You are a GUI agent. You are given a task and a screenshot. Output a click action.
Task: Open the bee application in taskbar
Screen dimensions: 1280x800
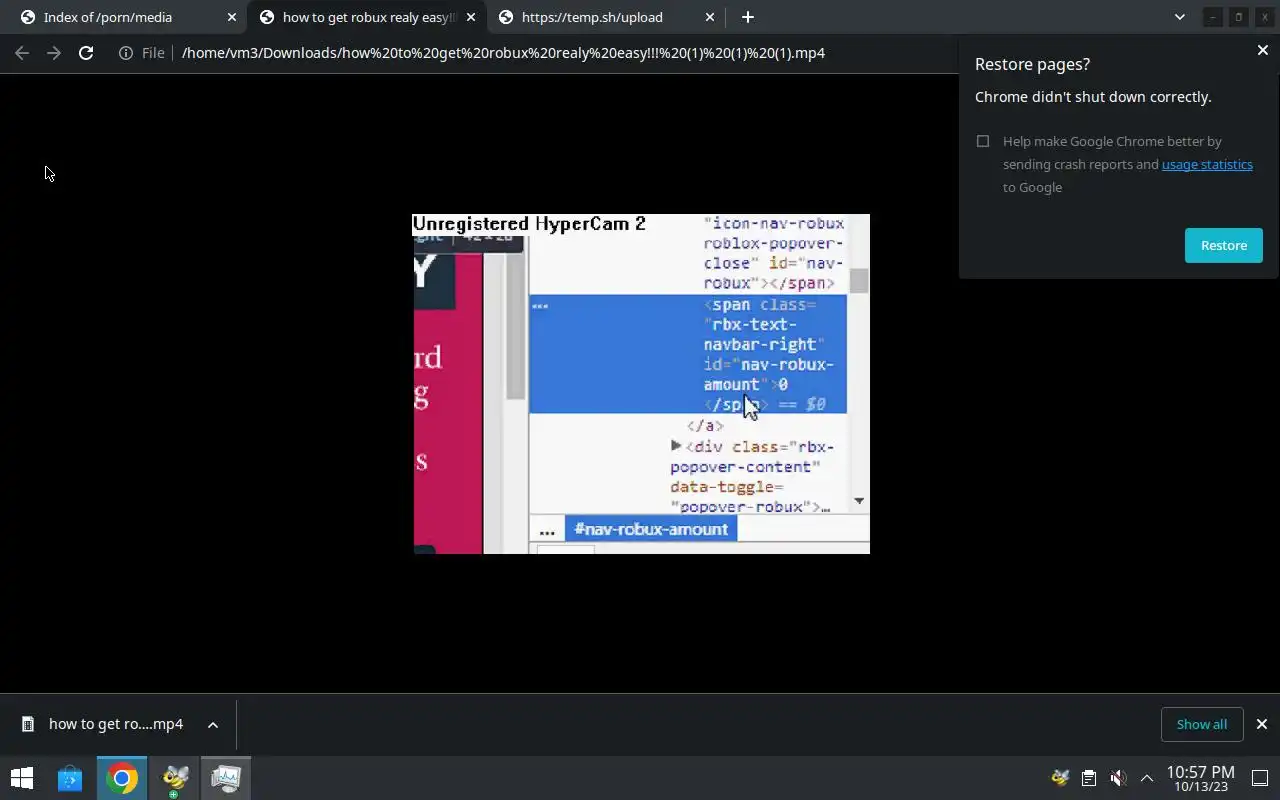point(175,778)
